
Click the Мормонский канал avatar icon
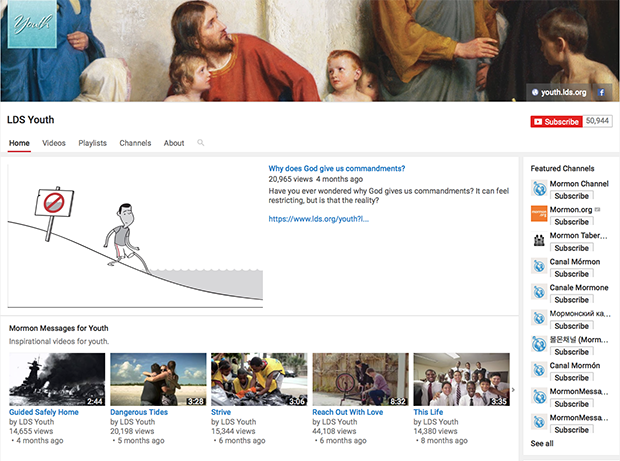tap(539, 318)
